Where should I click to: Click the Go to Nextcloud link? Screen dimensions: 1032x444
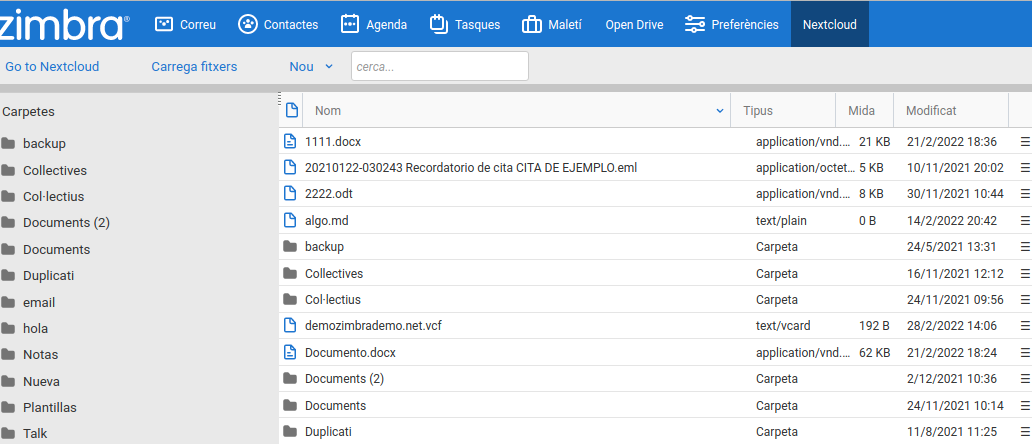point(52,67)
